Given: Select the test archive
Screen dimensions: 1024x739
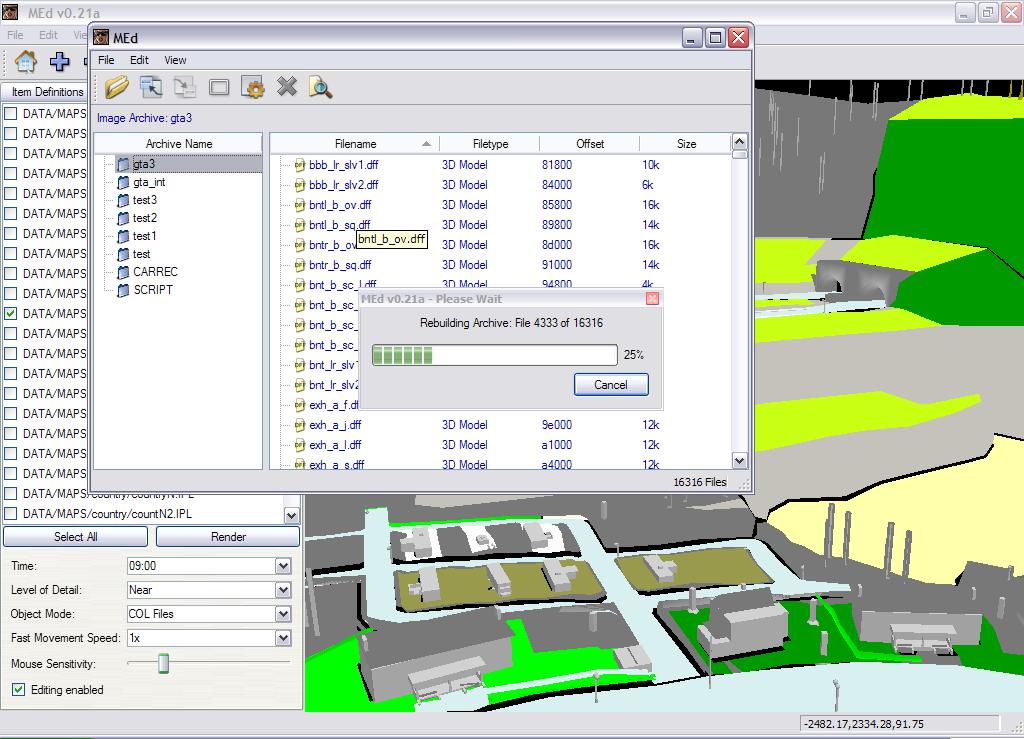Looking at the screenshot, I should 141,254.
